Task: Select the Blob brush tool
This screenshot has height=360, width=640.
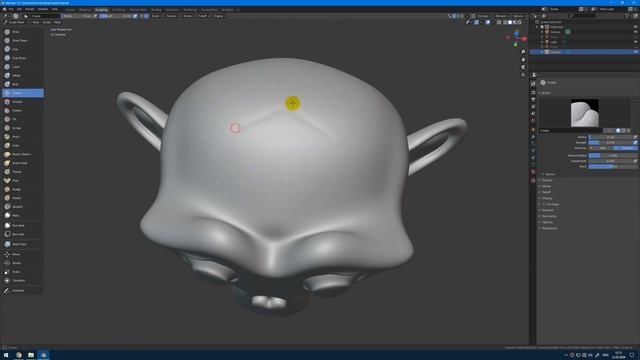Action: pyautogui.click(x=22, y=84)
